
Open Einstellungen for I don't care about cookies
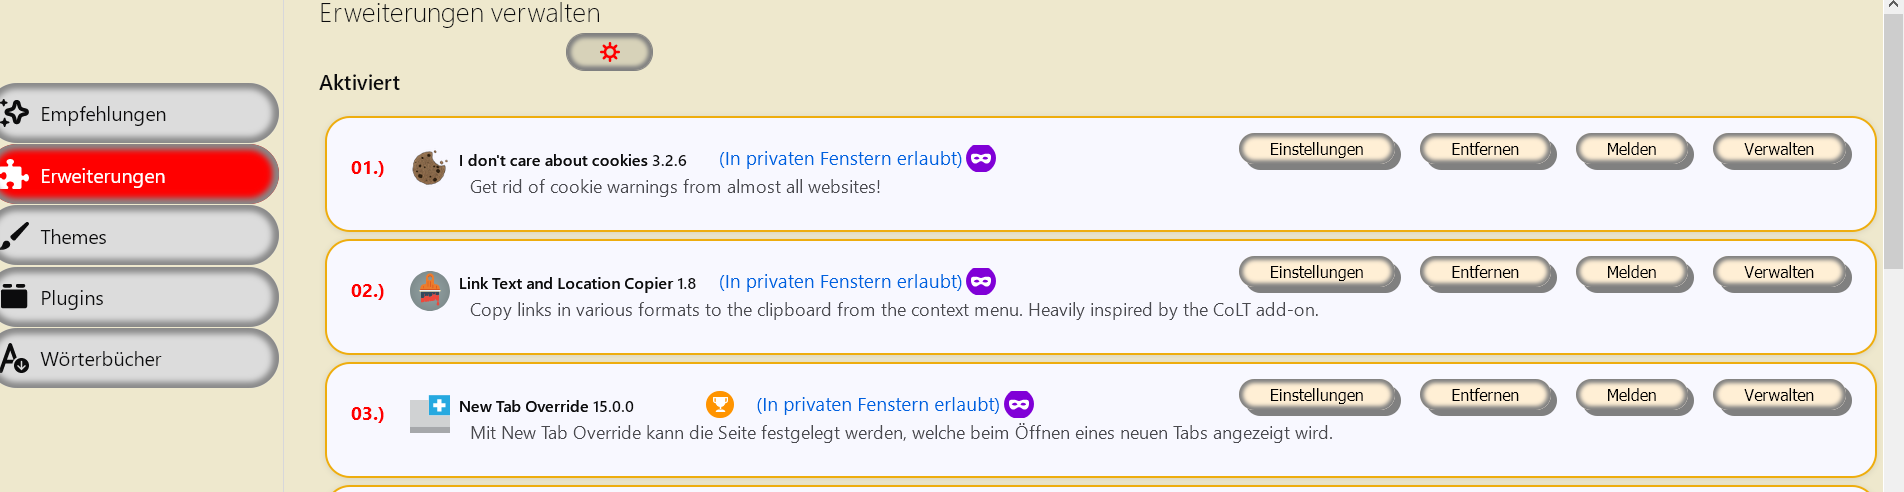point(1316,149)
